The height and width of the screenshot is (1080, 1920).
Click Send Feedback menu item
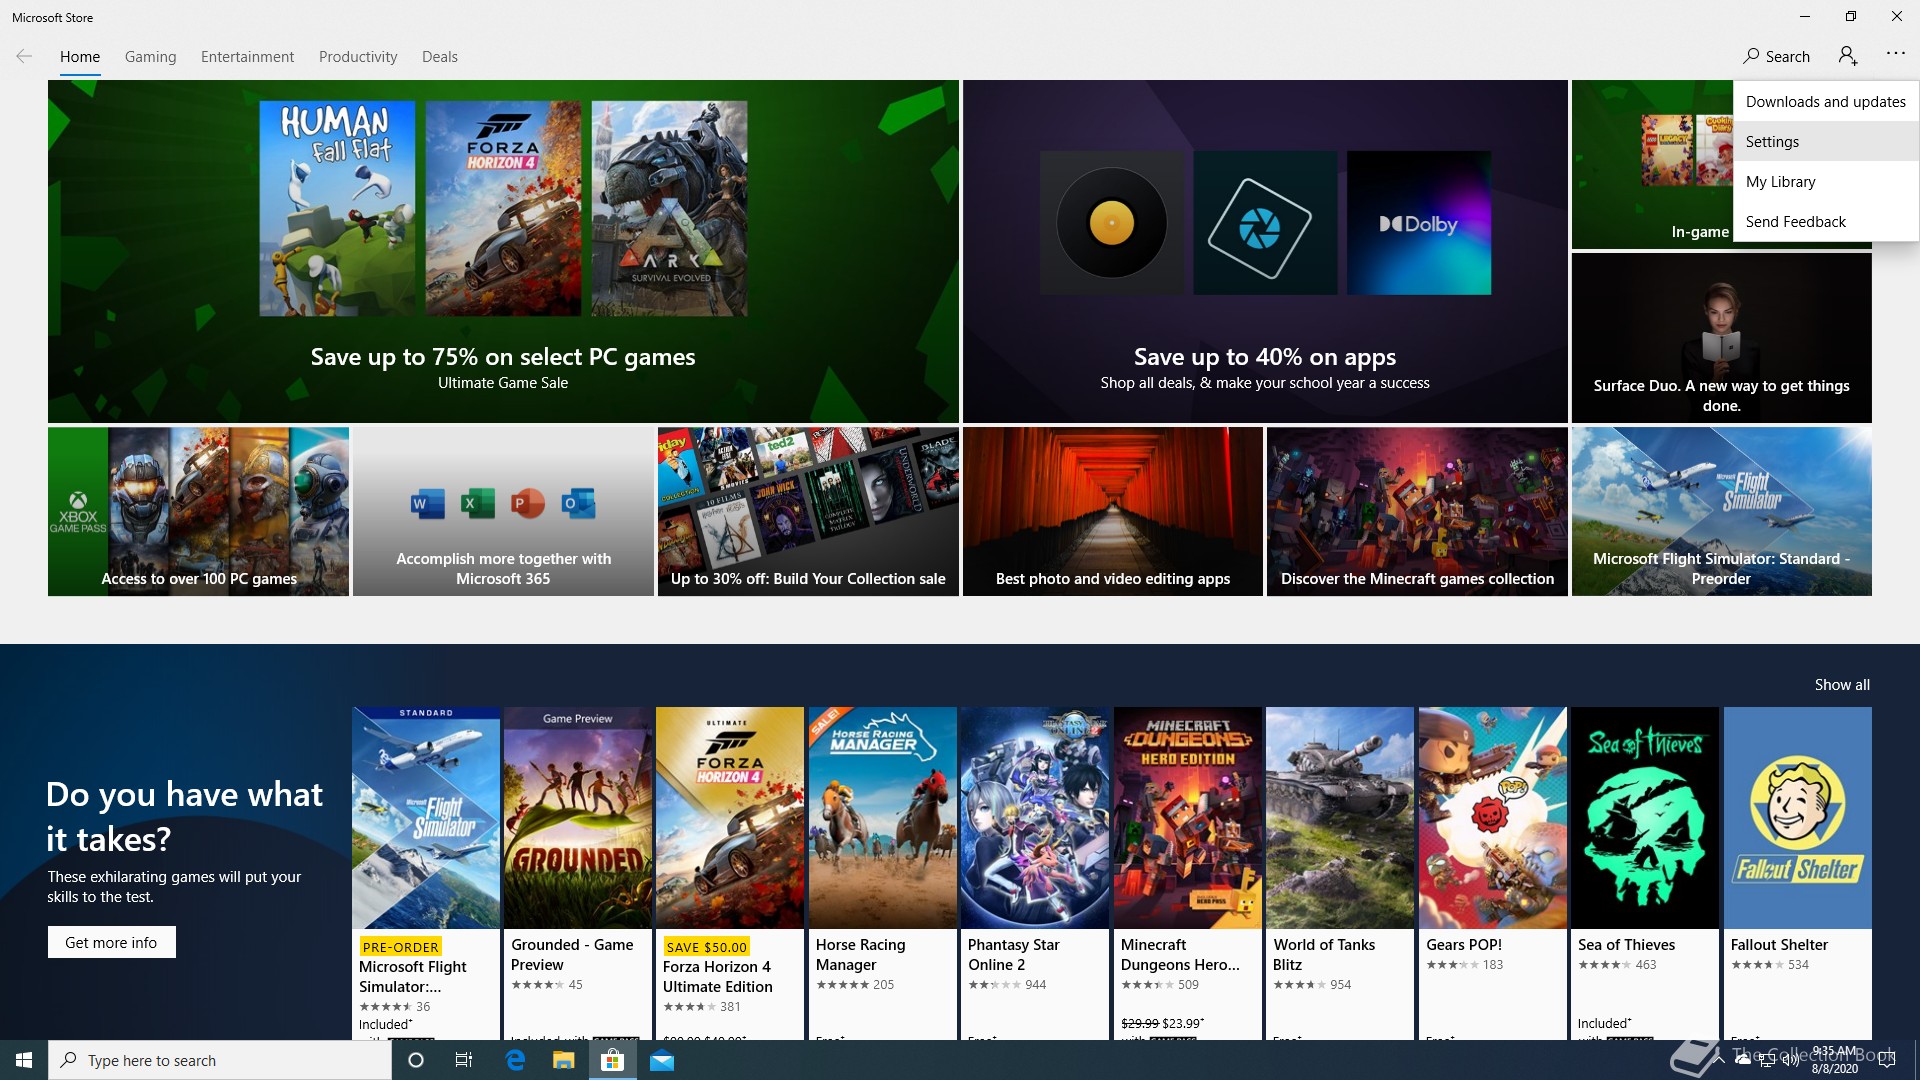[x=1826, y=221]
